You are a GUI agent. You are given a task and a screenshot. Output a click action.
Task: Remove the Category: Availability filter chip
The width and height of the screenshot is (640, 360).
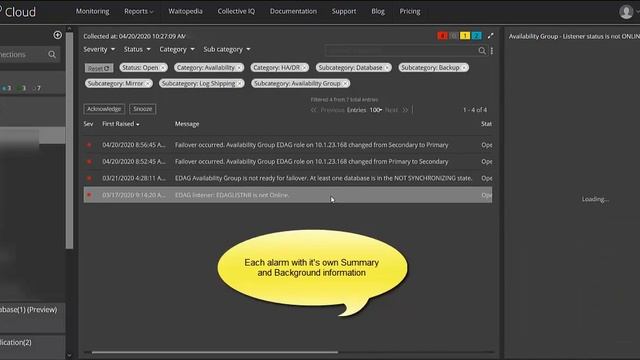click(x=239, y=68)
